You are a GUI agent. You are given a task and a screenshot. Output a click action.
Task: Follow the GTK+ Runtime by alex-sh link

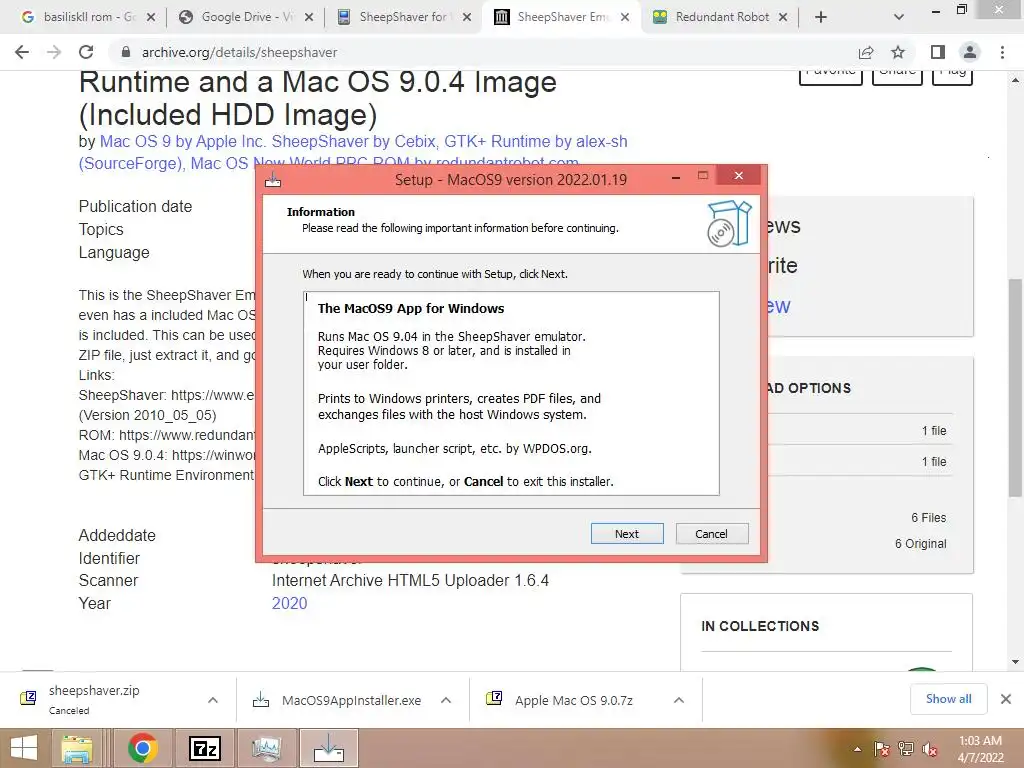(536, 141)
